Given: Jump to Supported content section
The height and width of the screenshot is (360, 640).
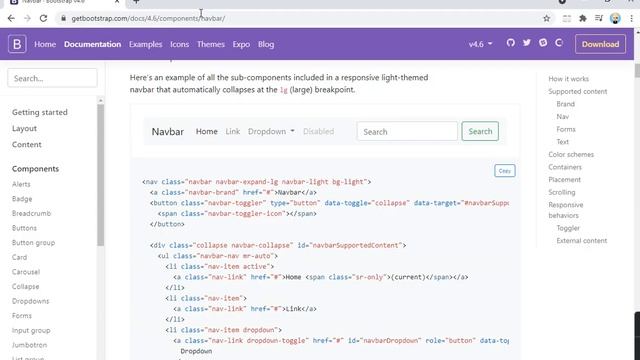Looking at the screenshot, I should pos(578,91).
